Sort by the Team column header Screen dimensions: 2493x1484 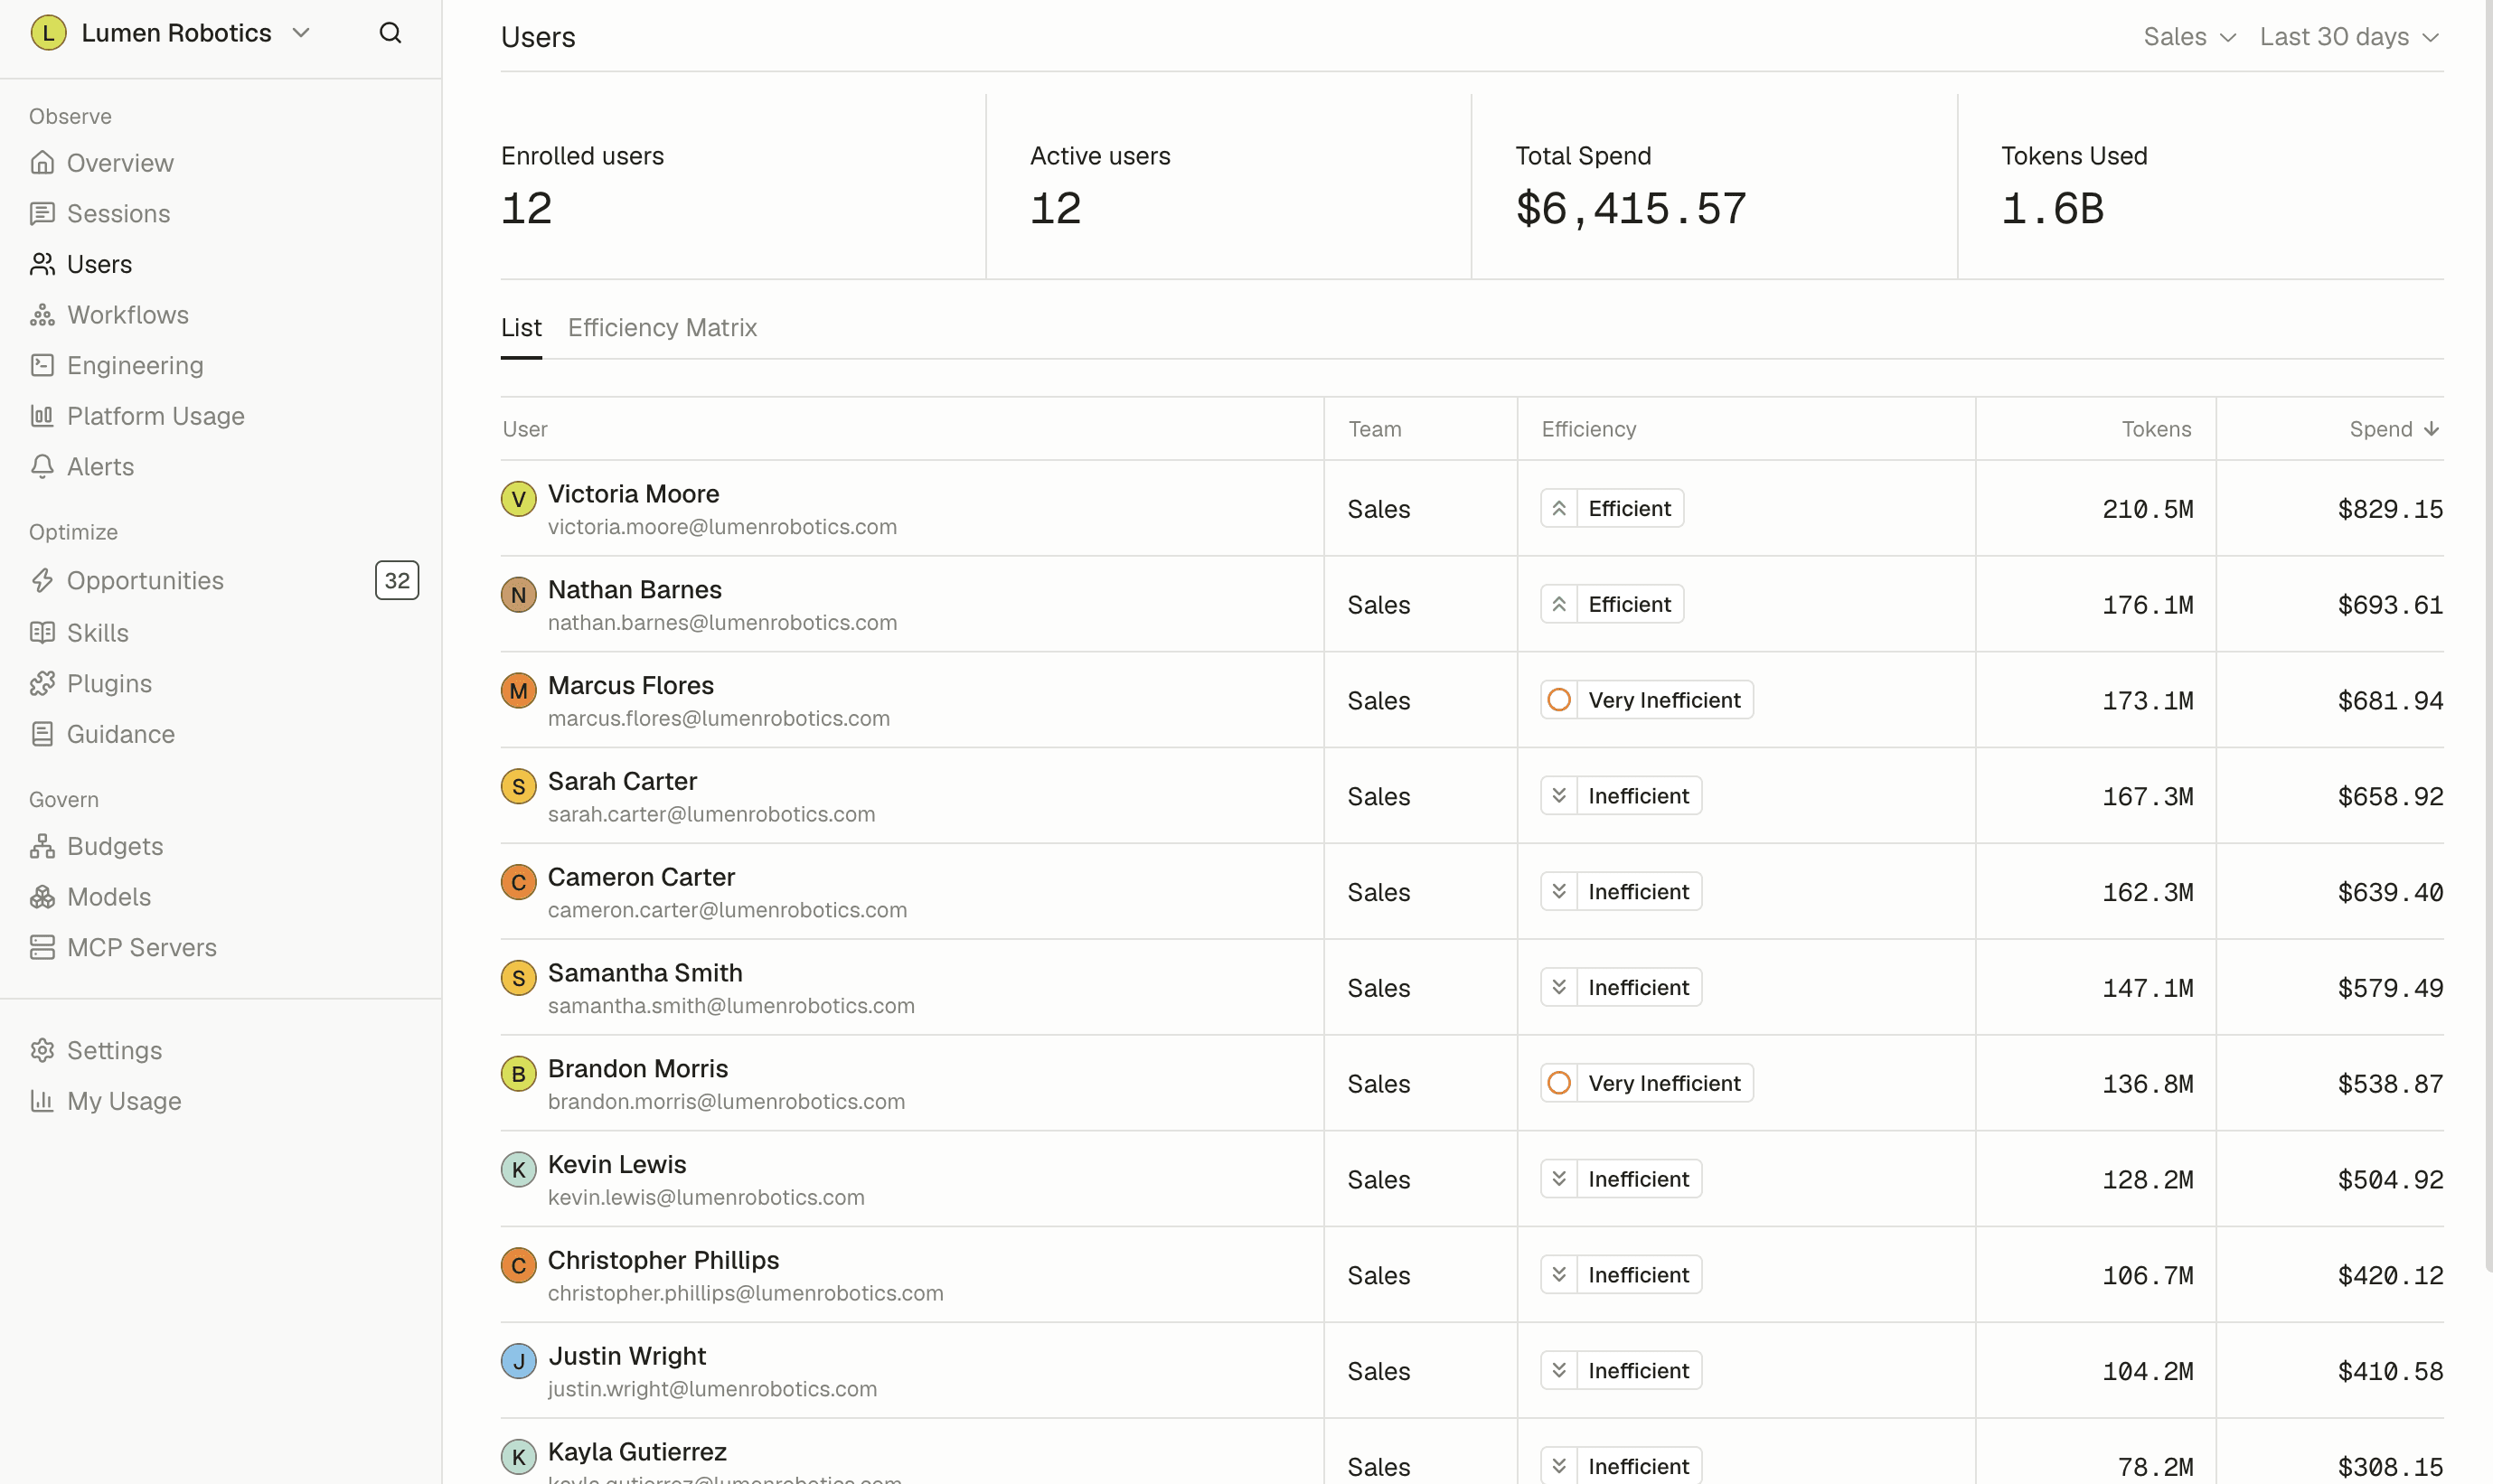click(1374, 429)
